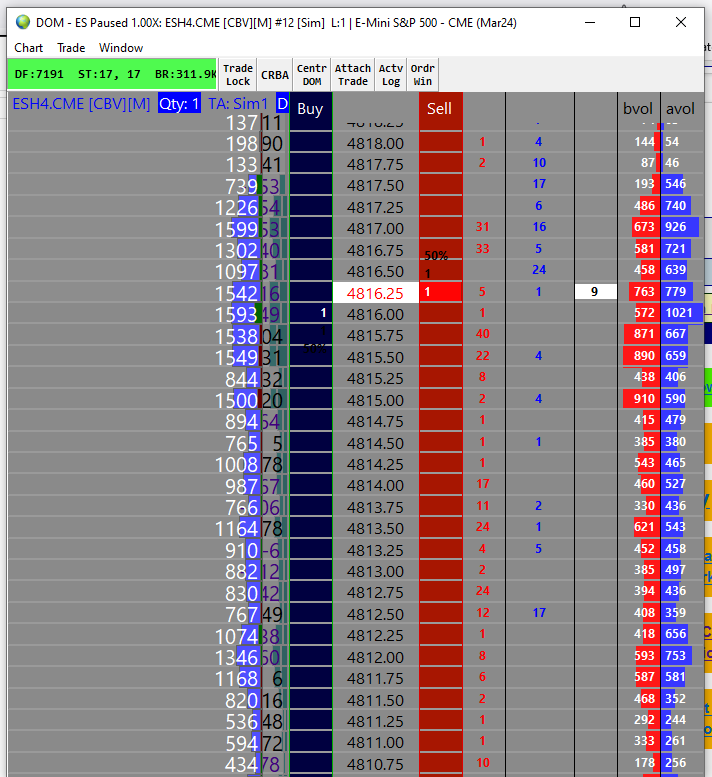This screenshot has width=712, height=777.
Task: Click the bvol value 890 at 4815.50
Action: (642, 355)
